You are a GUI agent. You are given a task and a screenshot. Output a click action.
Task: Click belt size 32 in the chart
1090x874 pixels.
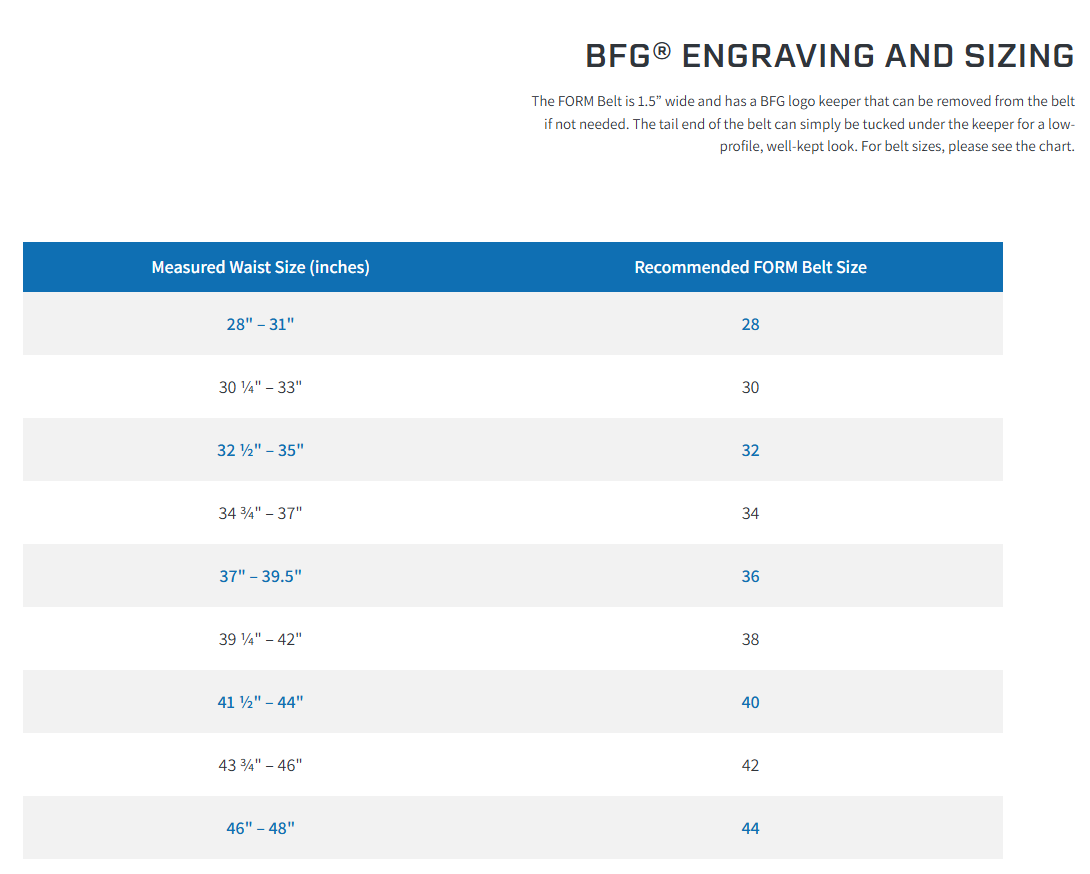750,450
